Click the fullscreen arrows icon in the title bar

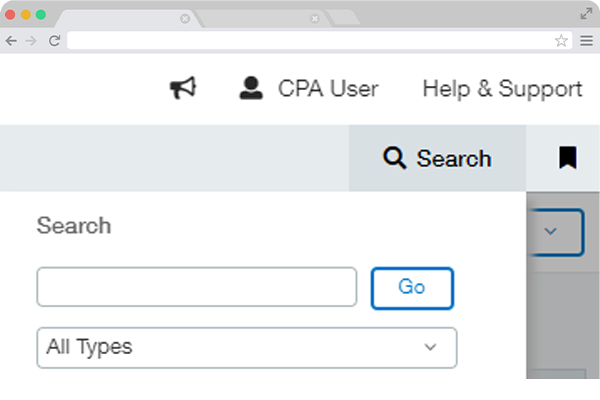point(586,13)
